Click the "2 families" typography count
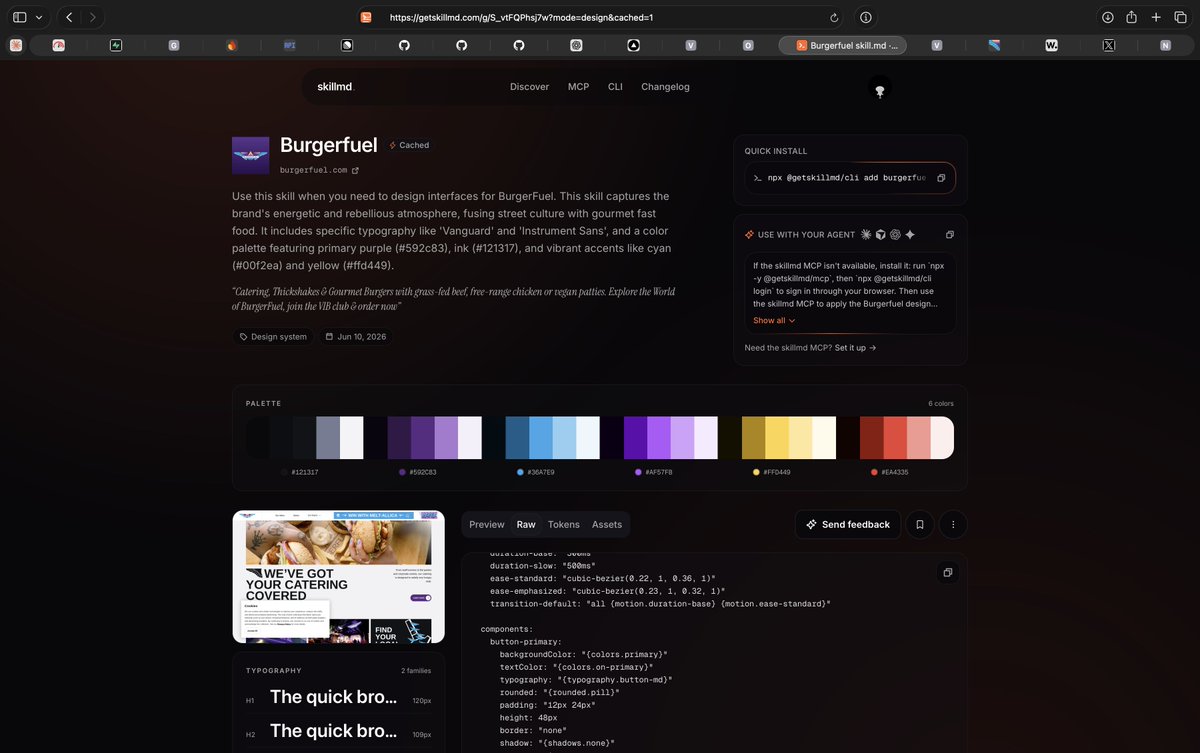Image resolution: width=1200 pixels, height=753 pixels. tap(416, 670)
